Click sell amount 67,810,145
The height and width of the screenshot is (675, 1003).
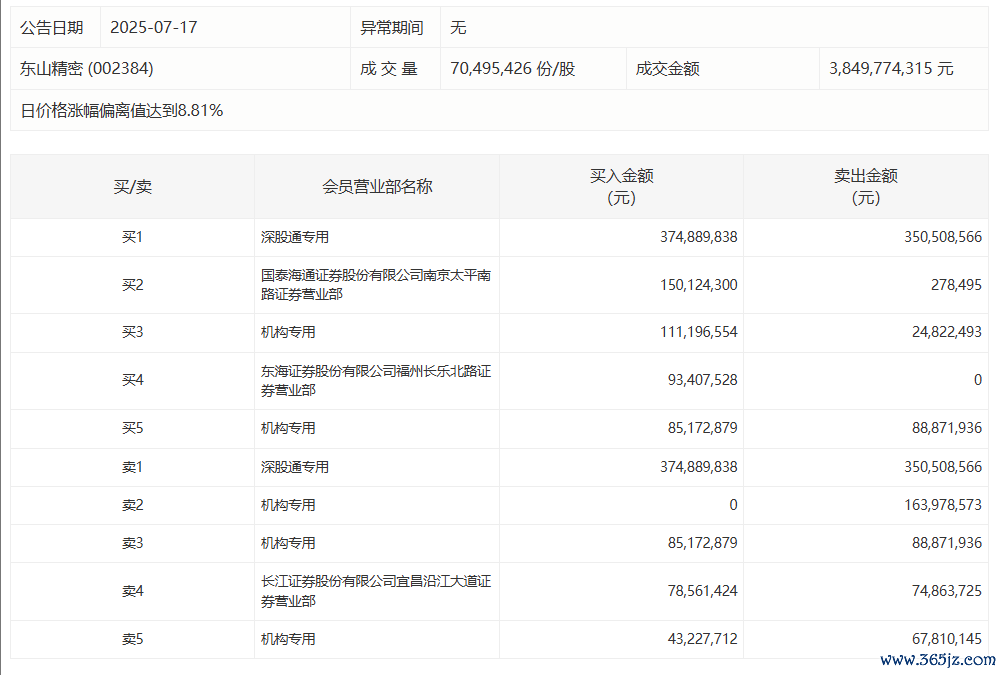click(947, 639)
